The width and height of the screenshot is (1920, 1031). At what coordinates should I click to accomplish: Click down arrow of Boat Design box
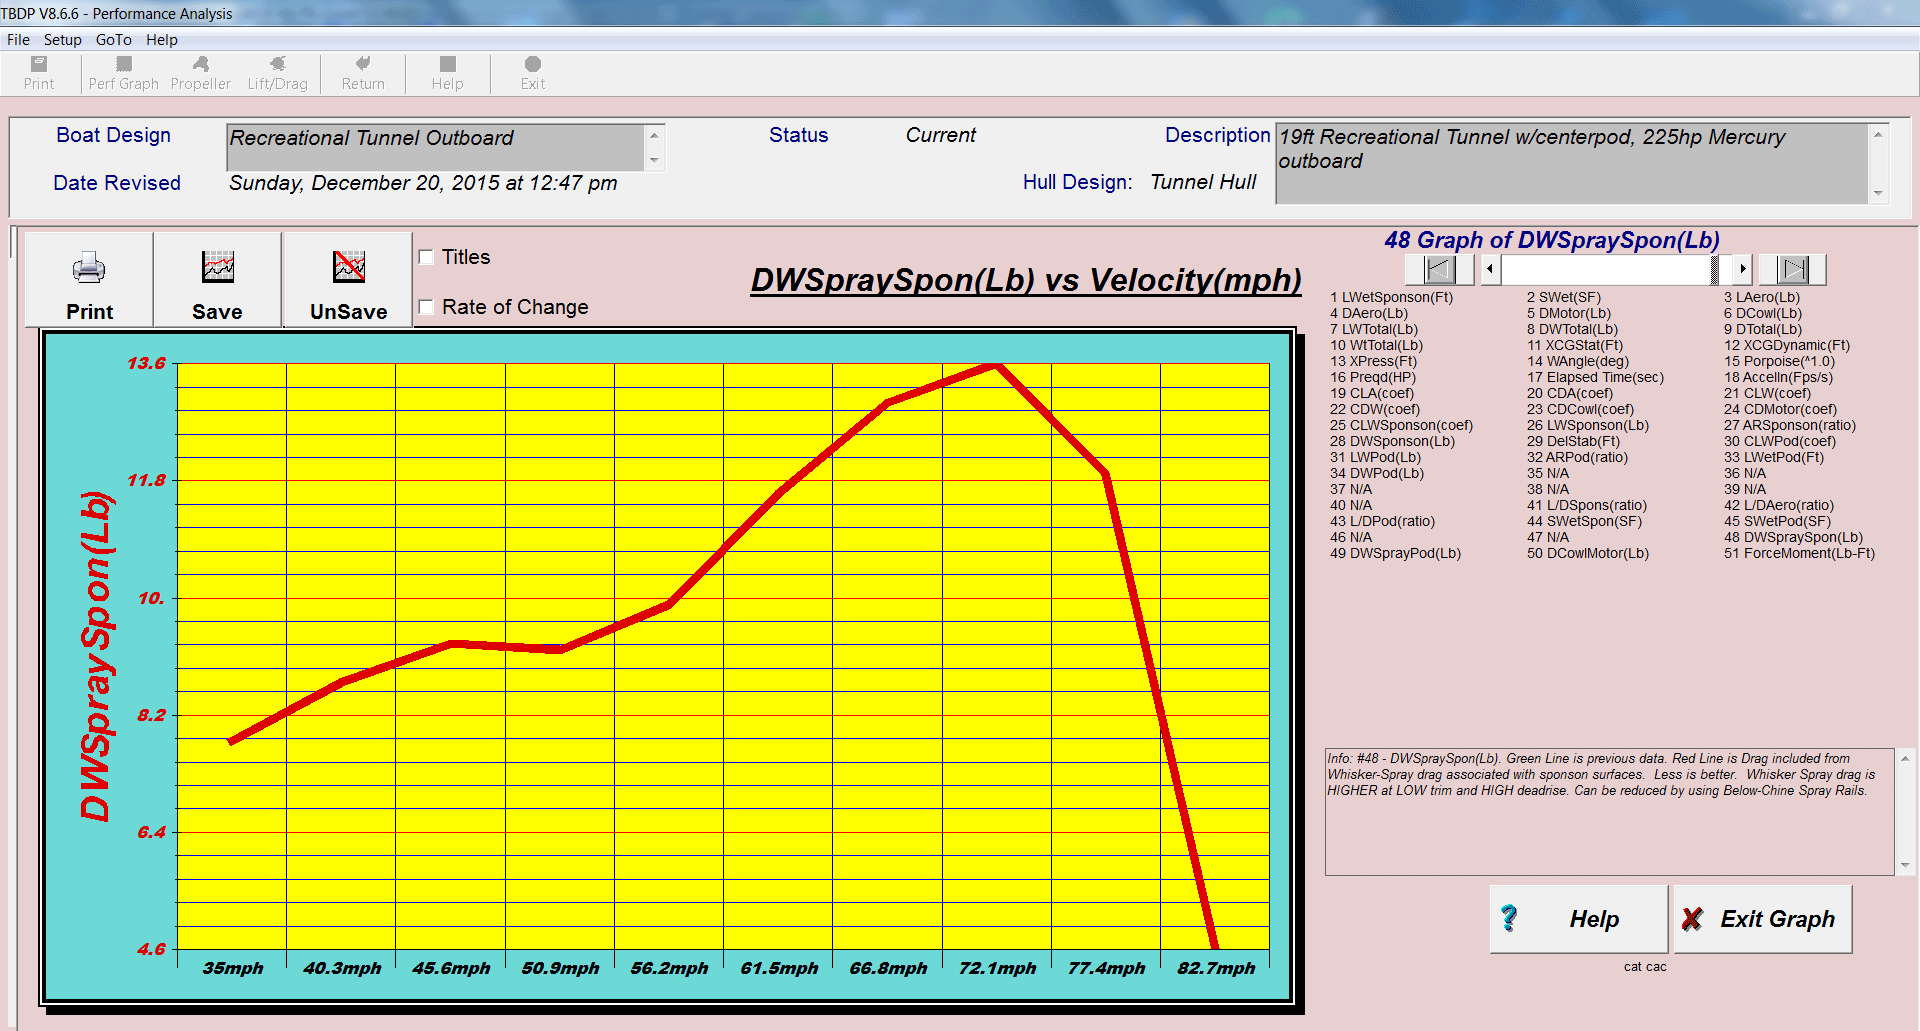coord(654,160)
